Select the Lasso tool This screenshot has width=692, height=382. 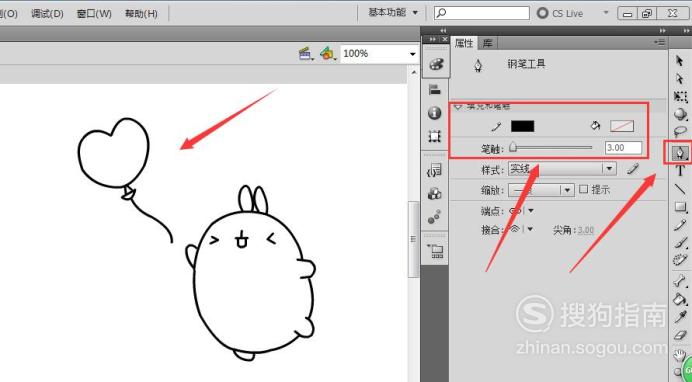680,131
